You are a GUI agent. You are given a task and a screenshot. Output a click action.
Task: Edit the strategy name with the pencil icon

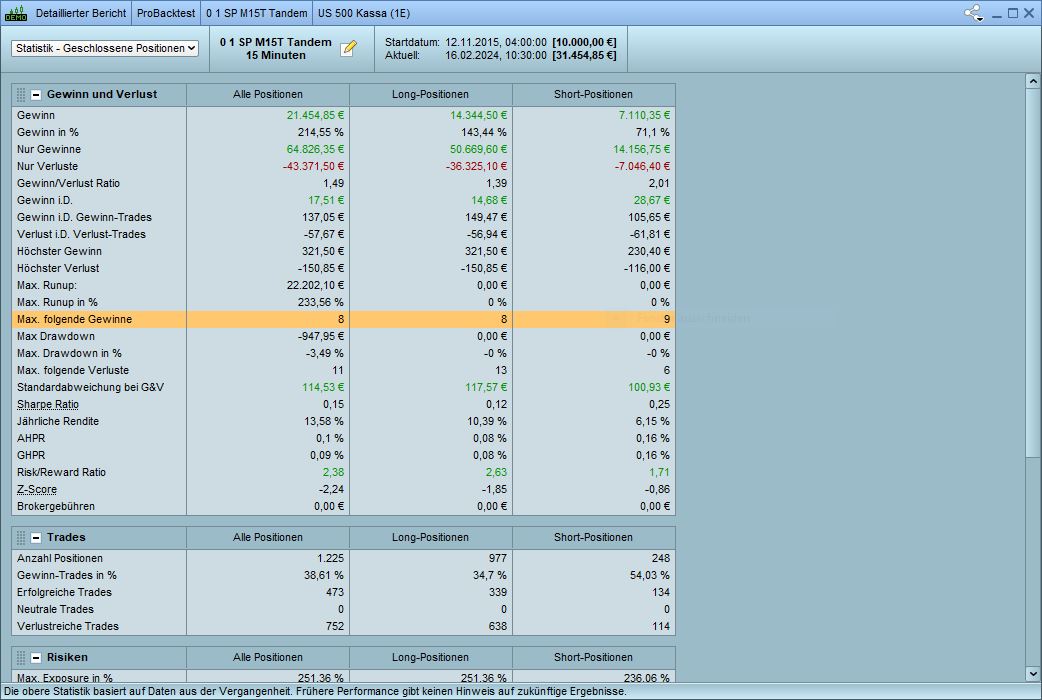[x=349, y=48]
